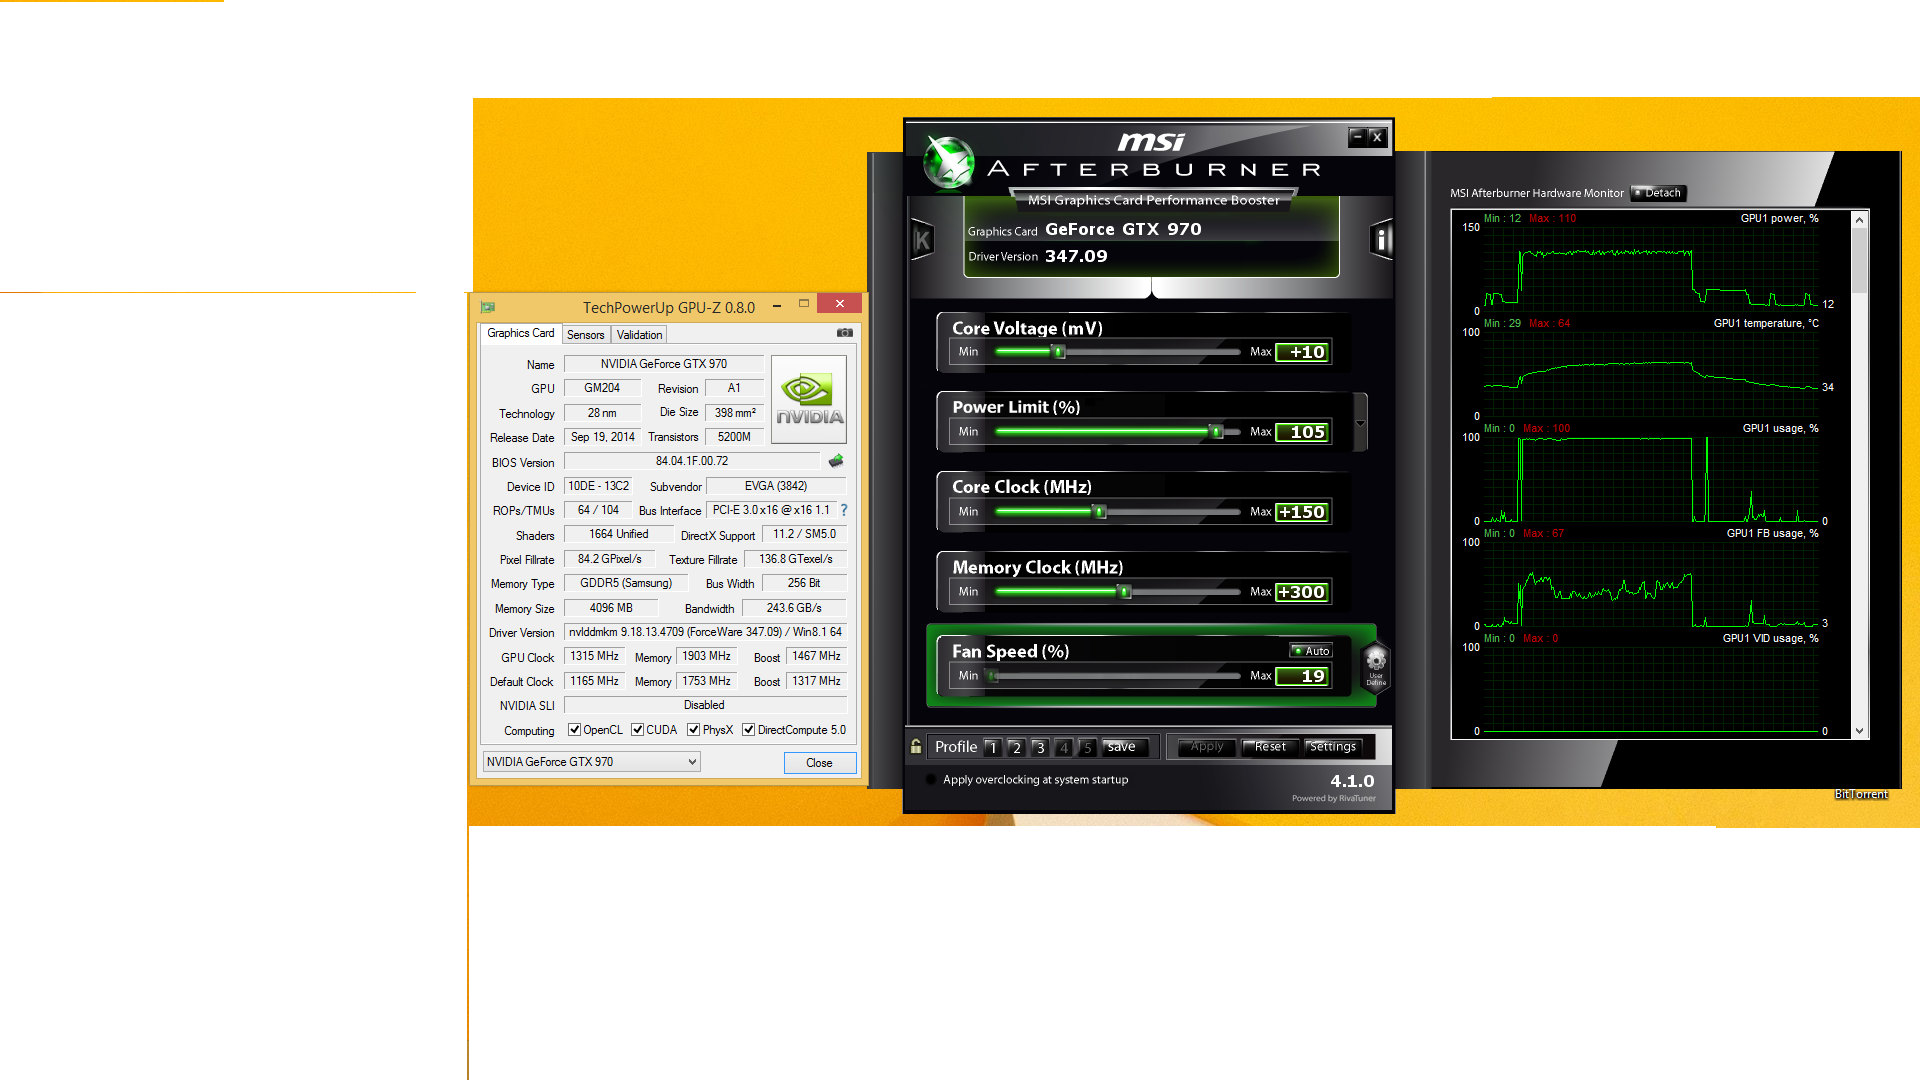The image size is (1920, 1080).
Task: Click the GPU-Z title bar app icon
Action: click(x=488, y=307)
